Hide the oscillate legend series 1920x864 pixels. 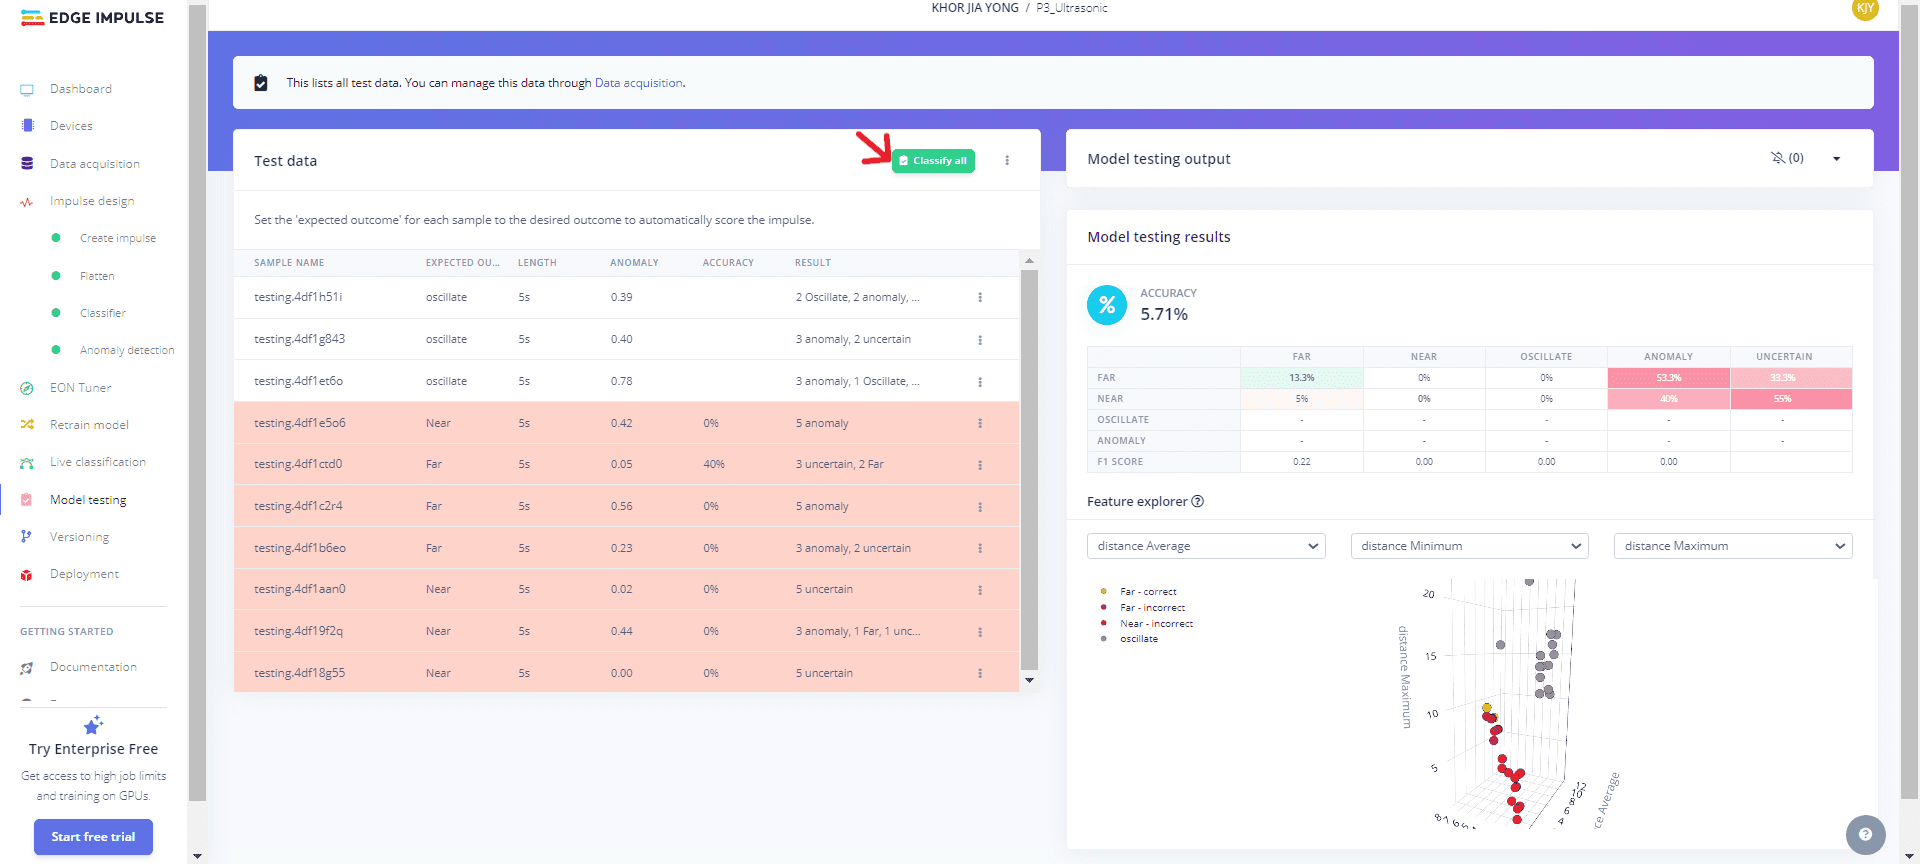(x=1138, y=639)
